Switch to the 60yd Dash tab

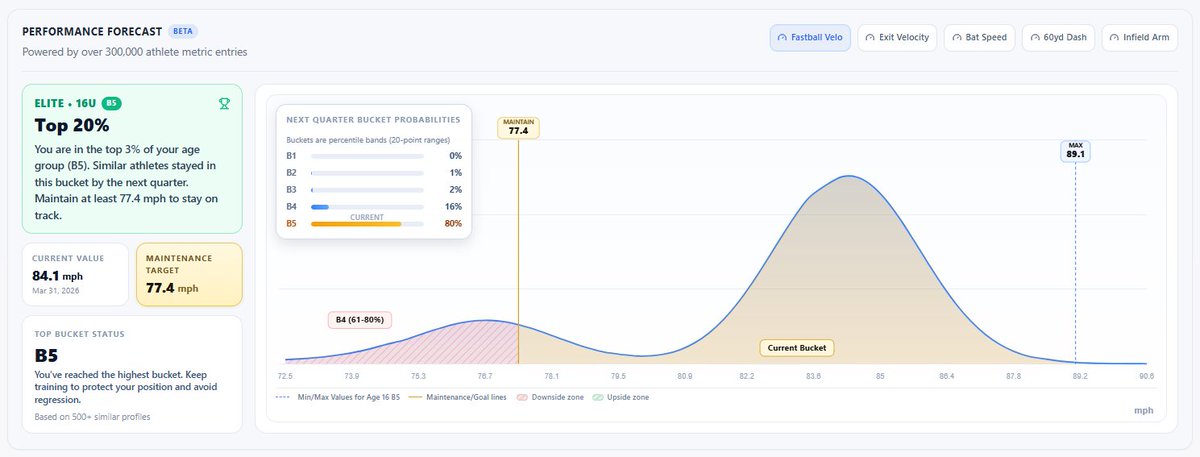1058,38
